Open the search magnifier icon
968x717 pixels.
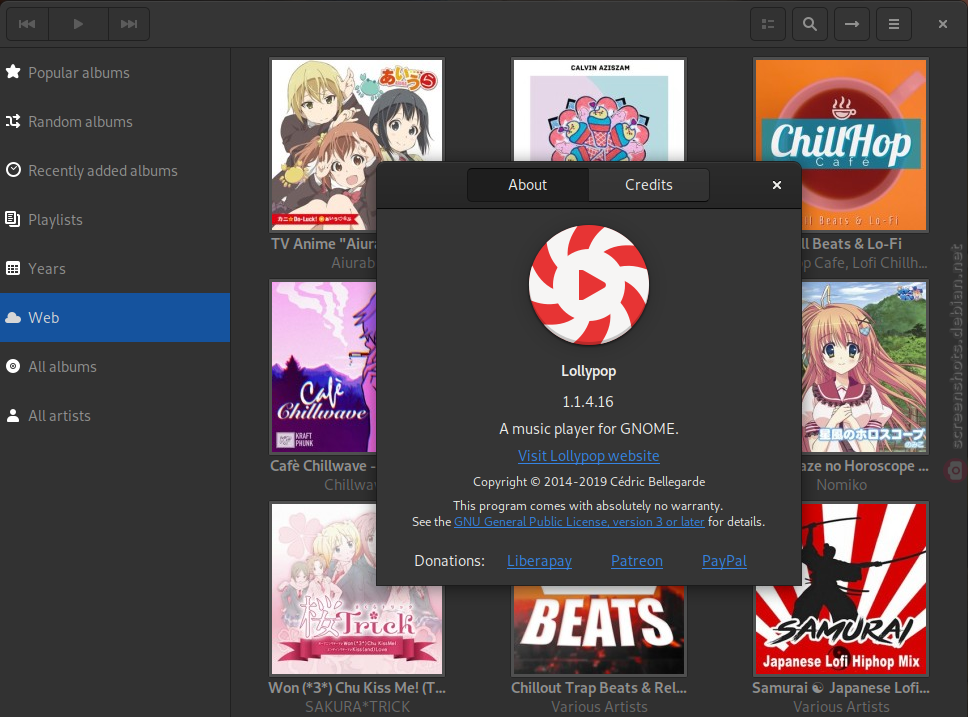tap(809, 24)
